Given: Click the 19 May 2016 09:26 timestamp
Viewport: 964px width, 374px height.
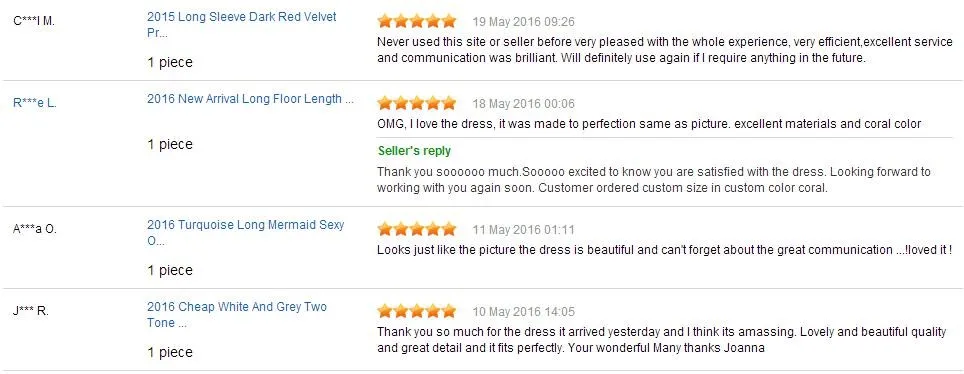Looking at the screenshot, I should tap(523, 22).
